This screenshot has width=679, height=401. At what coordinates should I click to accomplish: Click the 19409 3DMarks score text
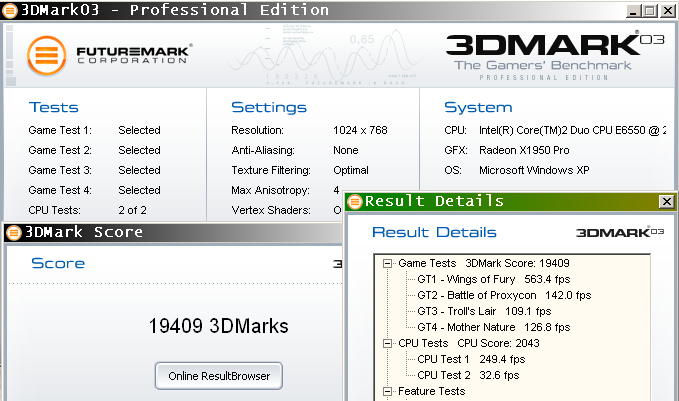[218, 326]
